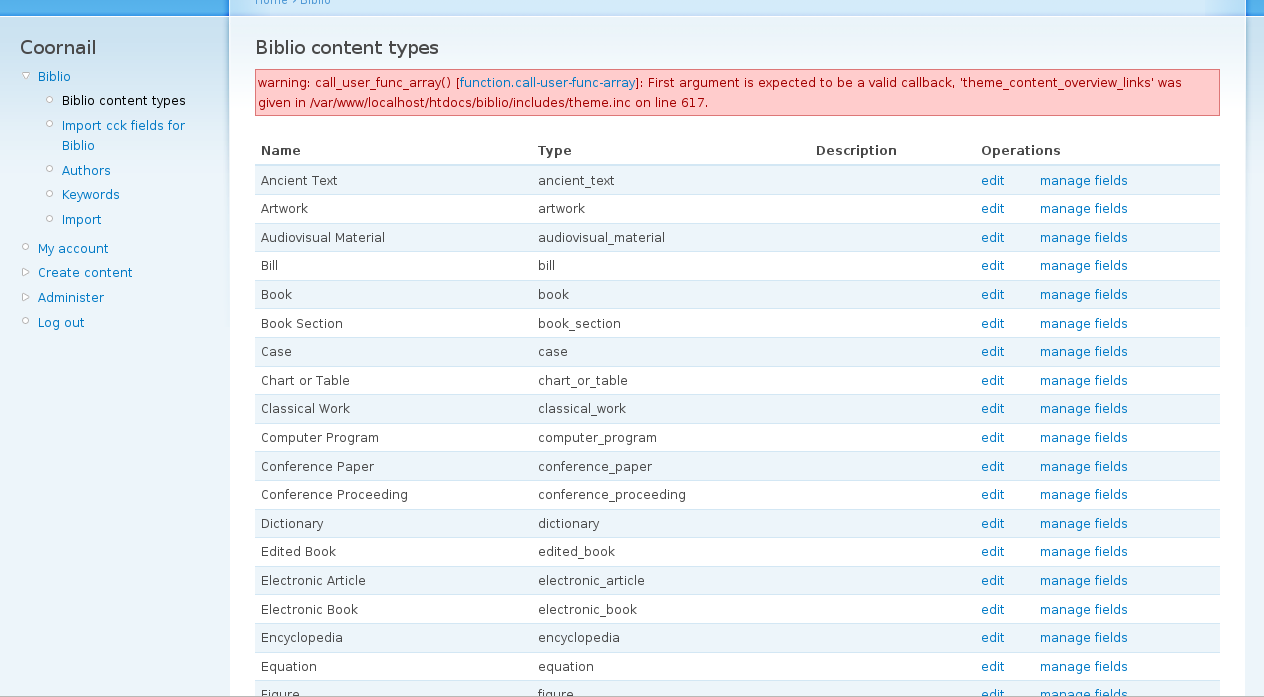Edit the Book type
Image resolution: width=1264 pixels, height=697 pixels.
992,295
